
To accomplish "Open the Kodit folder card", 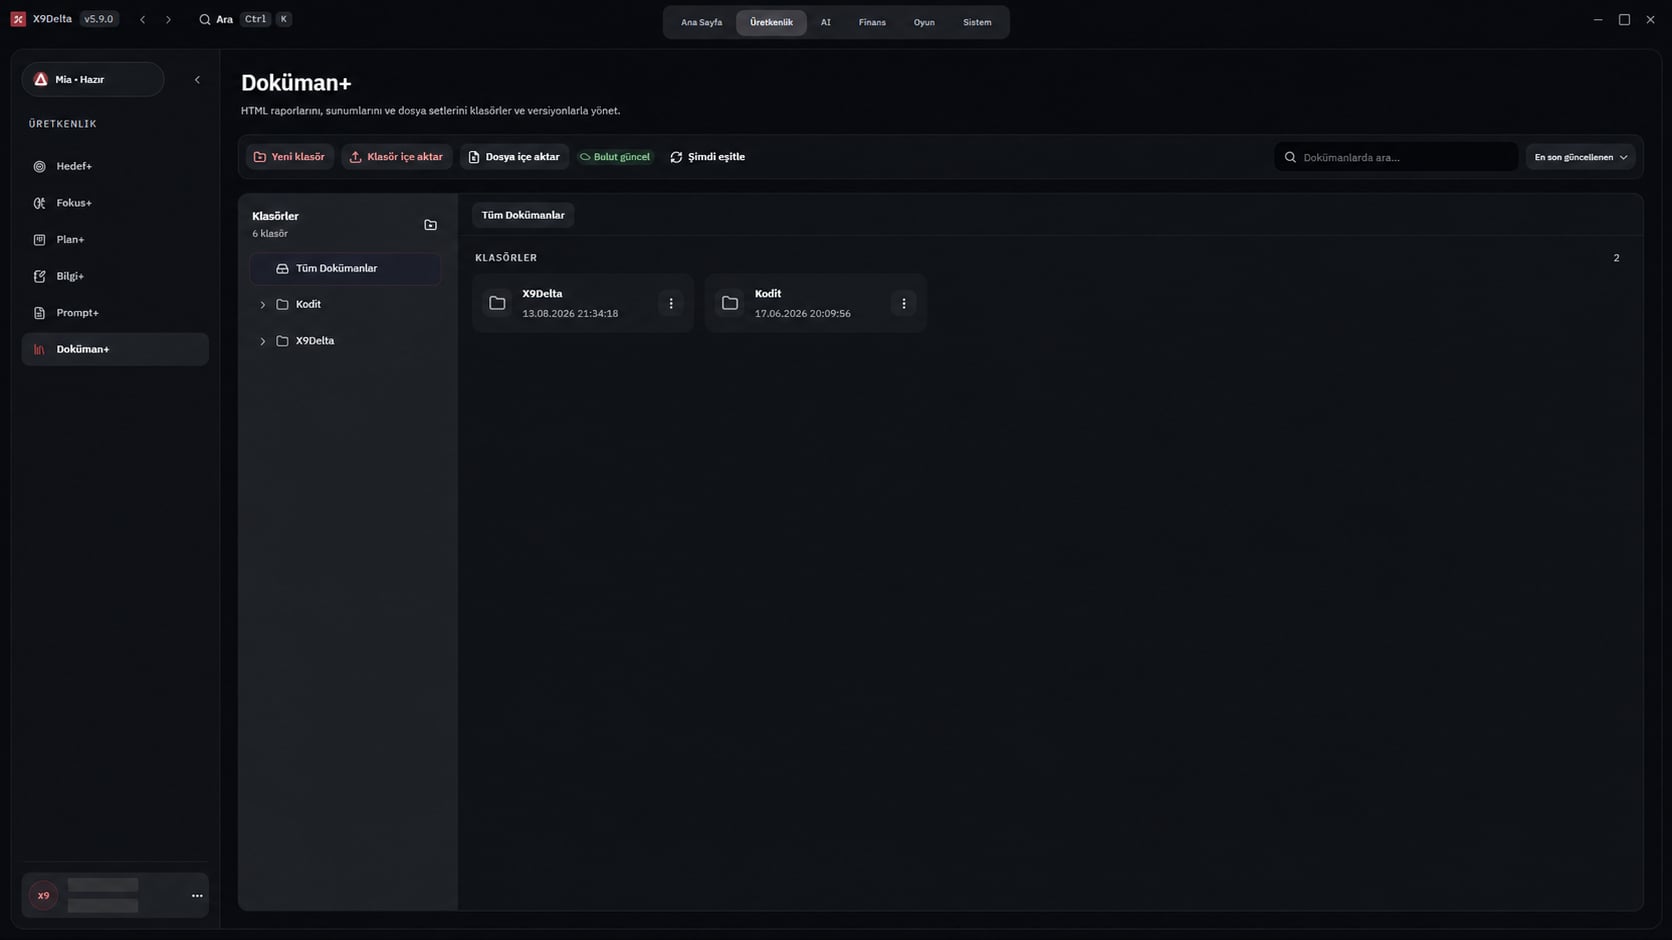I will point(815,303).
